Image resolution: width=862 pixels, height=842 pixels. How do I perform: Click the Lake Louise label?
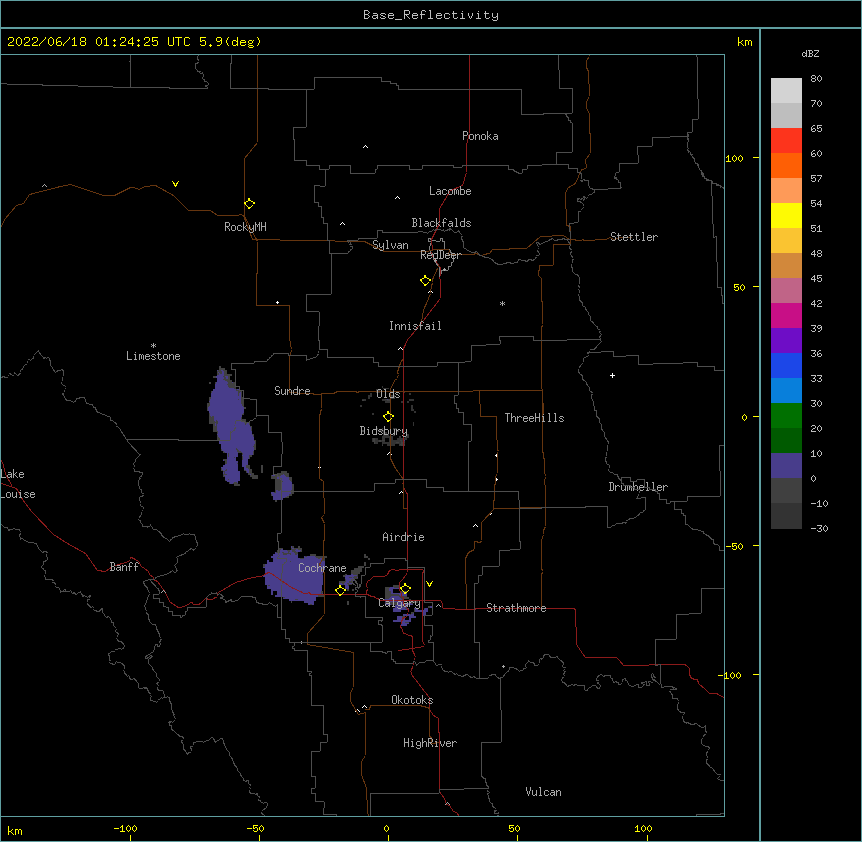coord(18,484)
